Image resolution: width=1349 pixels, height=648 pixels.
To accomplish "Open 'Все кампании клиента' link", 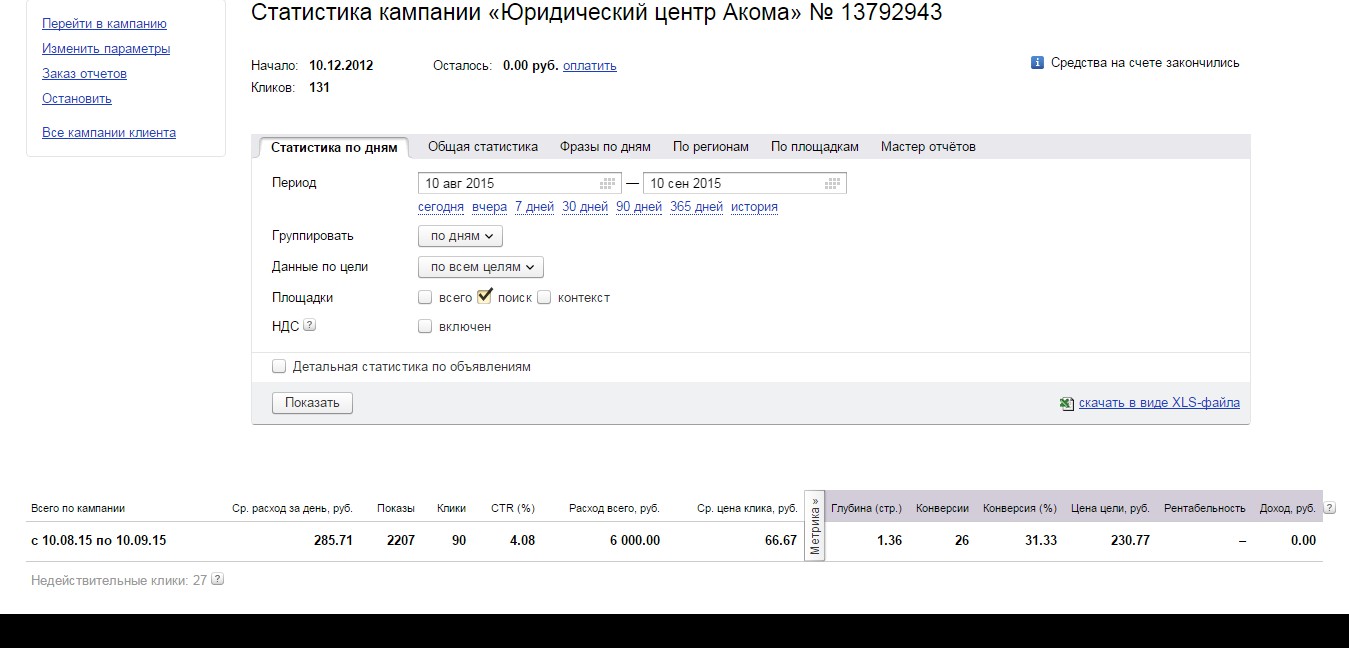I will [x=109, y=133].
